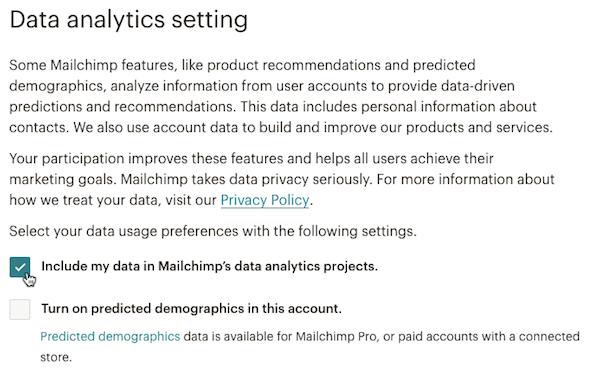Click the line starting 'Some Mailchimp features'
Image resolution: width=600 pixels, height=377 pixels.
pyautogui.click(x=242, y=65)
